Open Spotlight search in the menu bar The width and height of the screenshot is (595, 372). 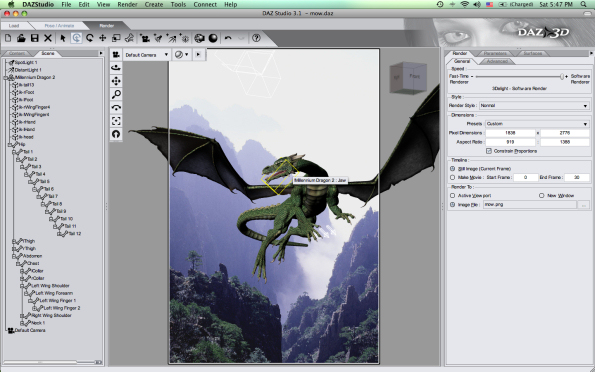click(x=583, y=4)
